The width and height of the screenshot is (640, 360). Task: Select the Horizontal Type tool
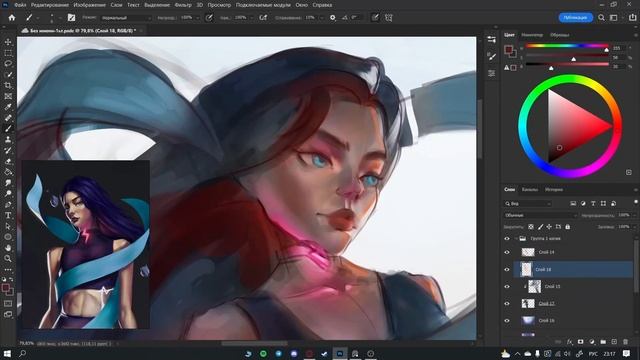pos(8,215)
